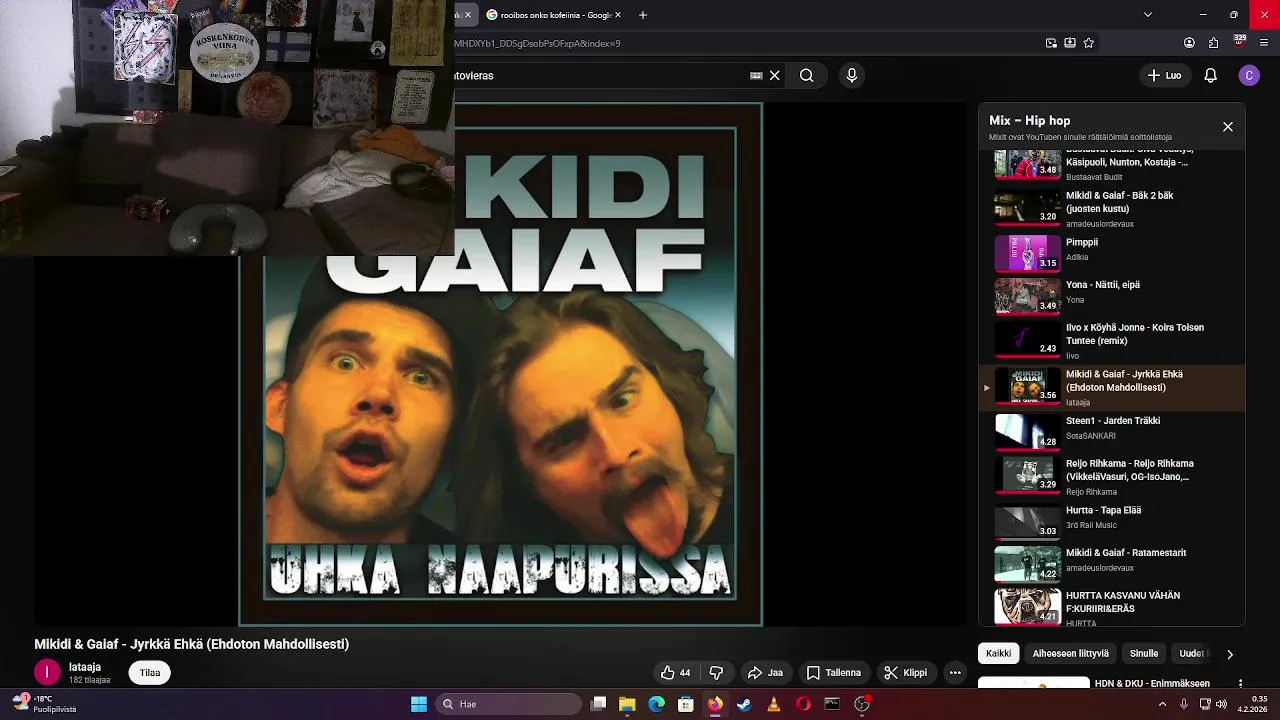
Task: Click the picture-in-picture icon in address bar
Action: coord(1051,43)
